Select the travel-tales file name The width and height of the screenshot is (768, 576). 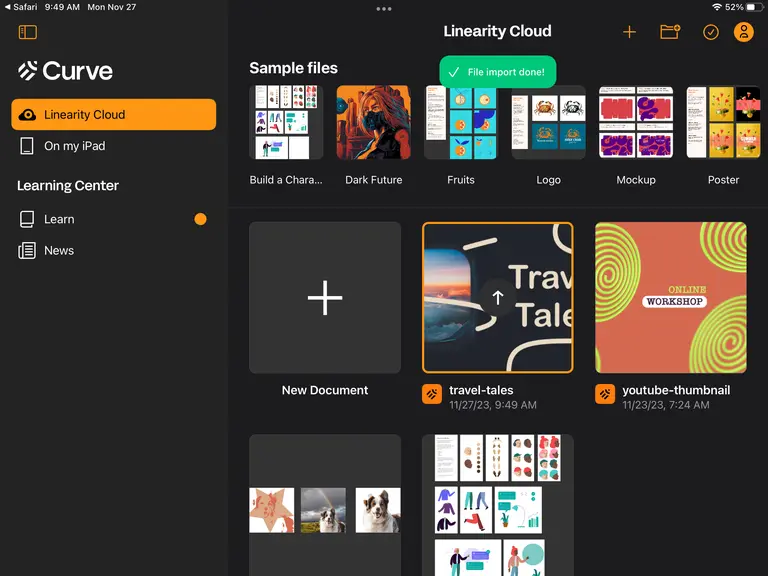pyautogui.click(x=481, y=390)
